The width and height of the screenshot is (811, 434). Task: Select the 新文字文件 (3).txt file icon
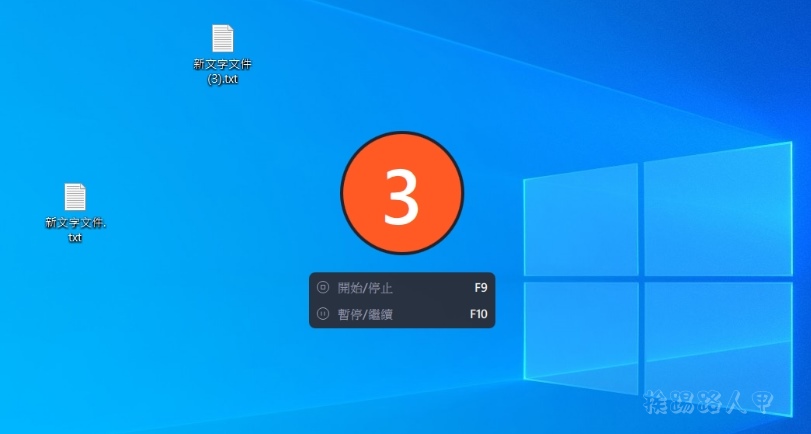pyautogui.click(x=222, y=39)
